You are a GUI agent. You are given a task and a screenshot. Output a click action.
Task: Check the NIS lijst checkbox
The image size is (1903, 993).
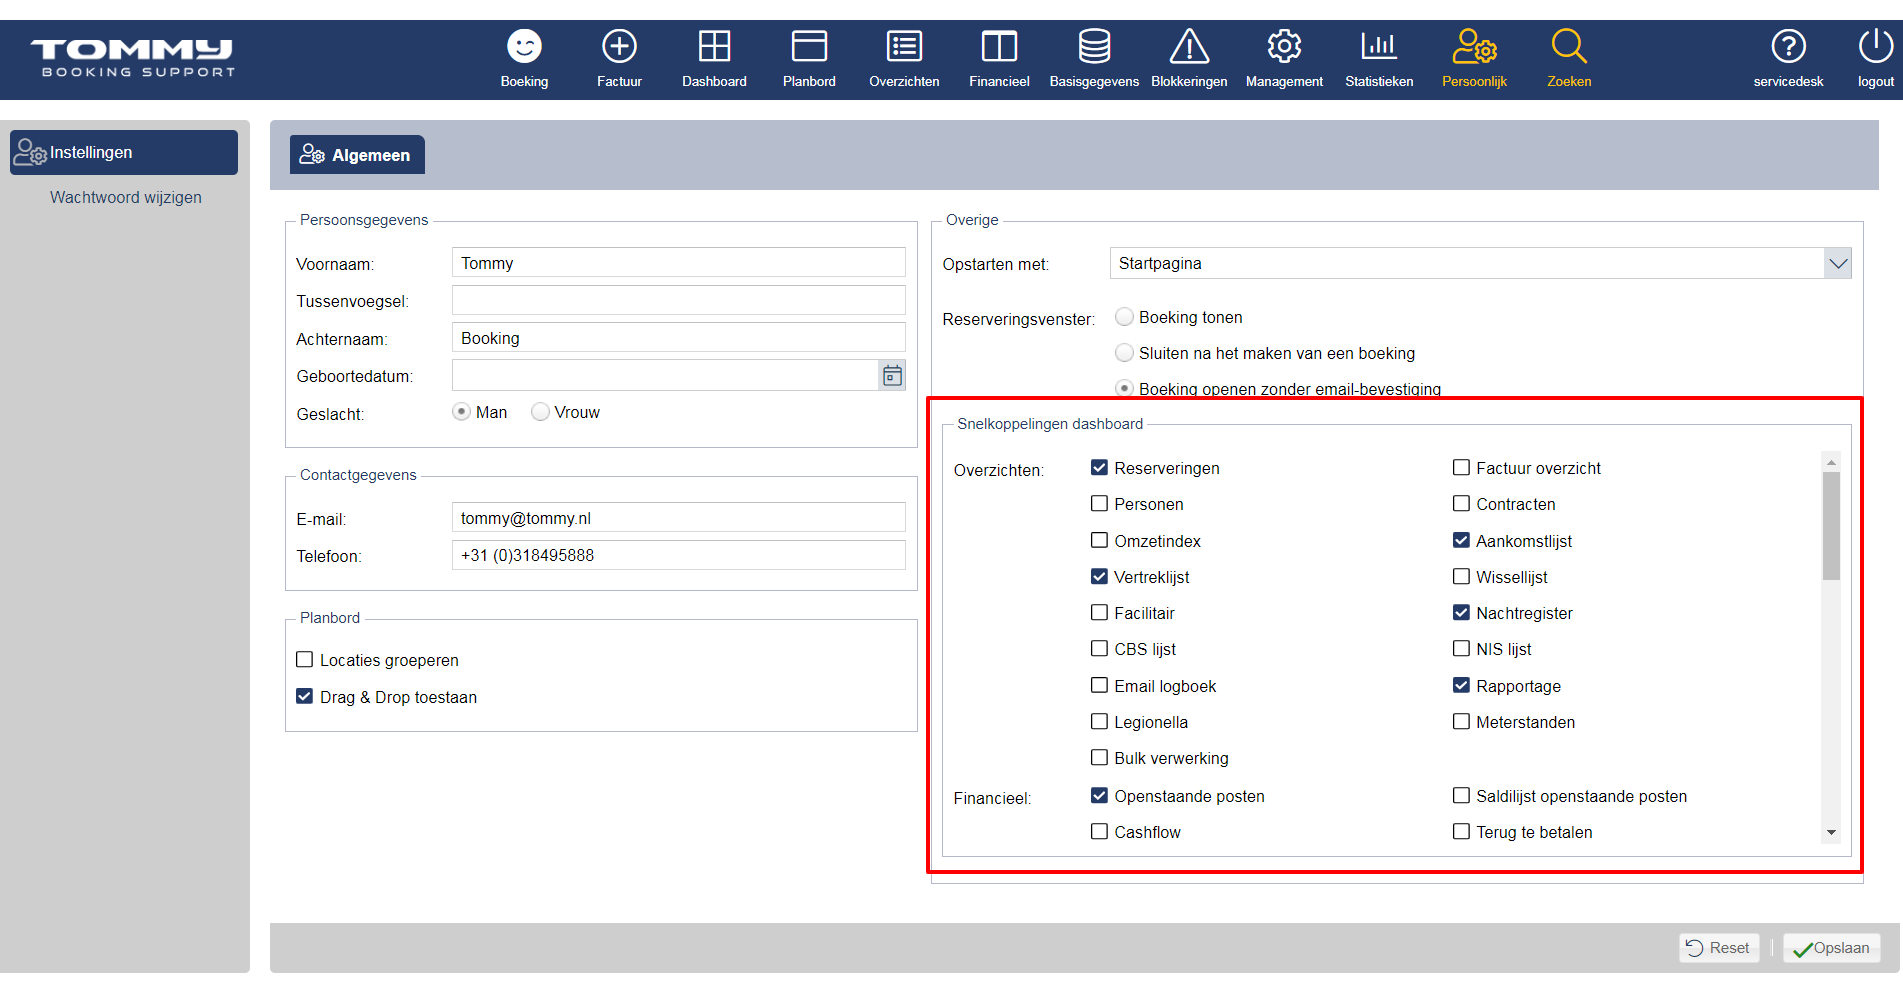1461,648
